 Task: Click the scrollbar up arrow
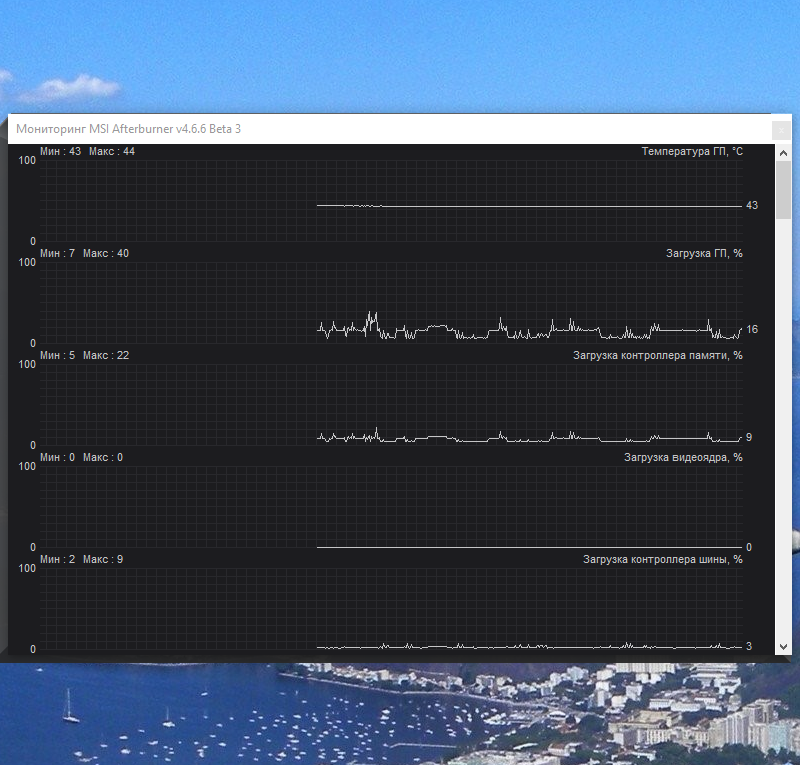tap(783, 153)
